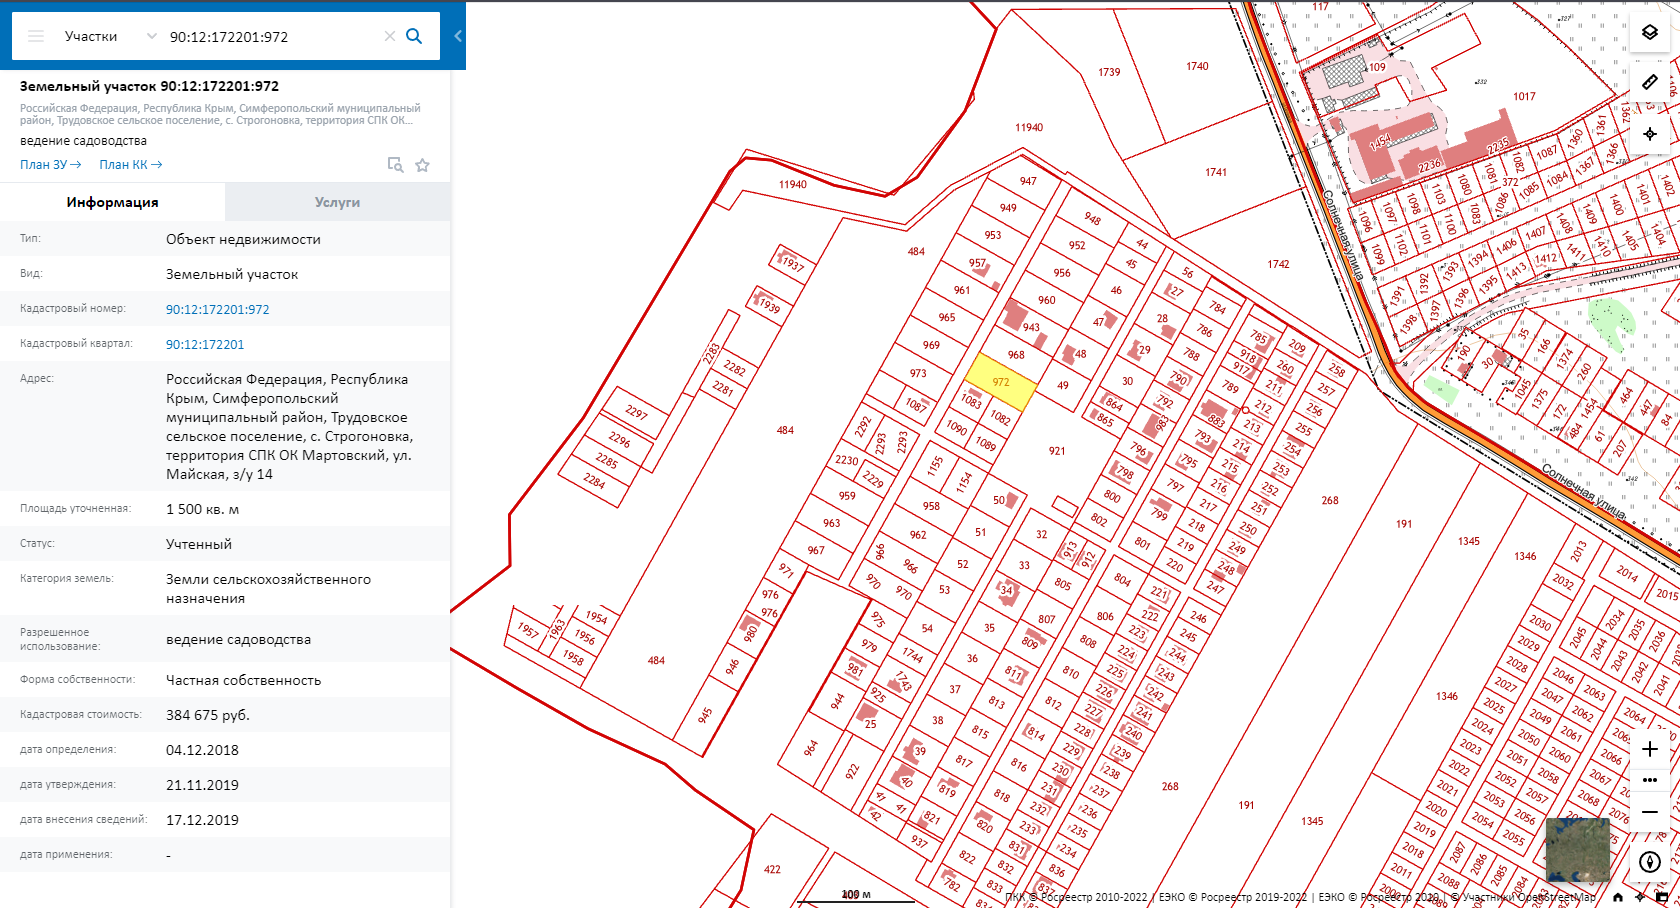Switch to the Информация tab
This screenshot has width=1680, height=908.
click(x=113, y=202)
